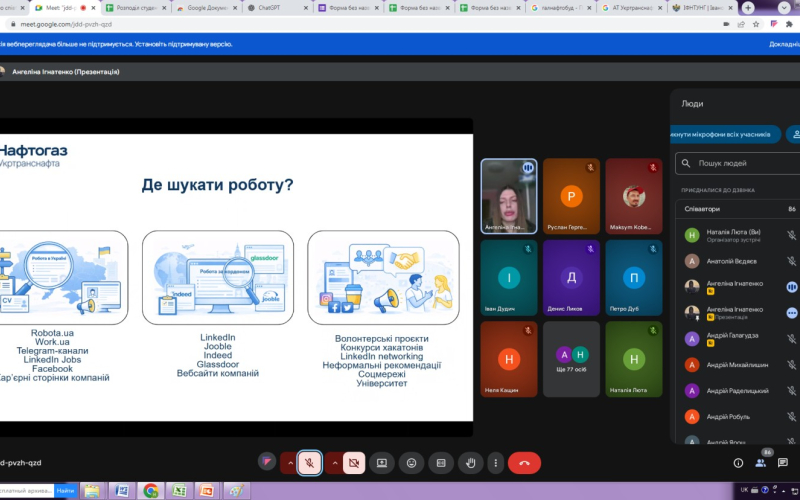Turn on camera from the call controls
This screenshot has height=500, width=800.
[x=354, y=463]
